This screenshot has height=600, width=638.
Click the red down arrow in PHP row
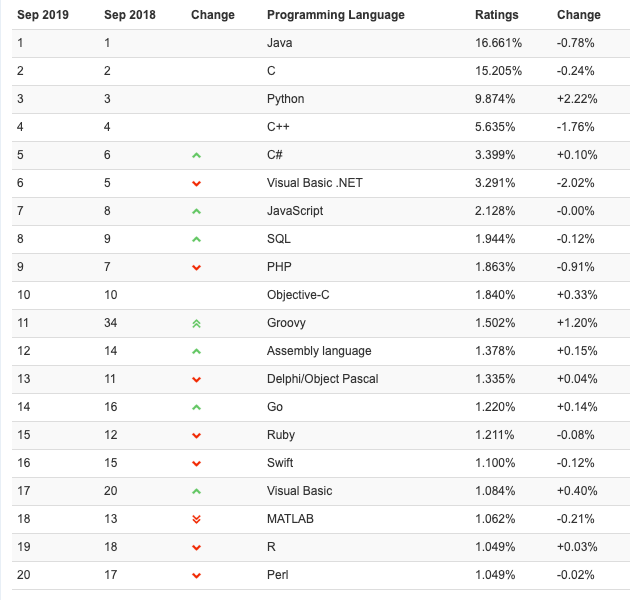coord(196,268)
